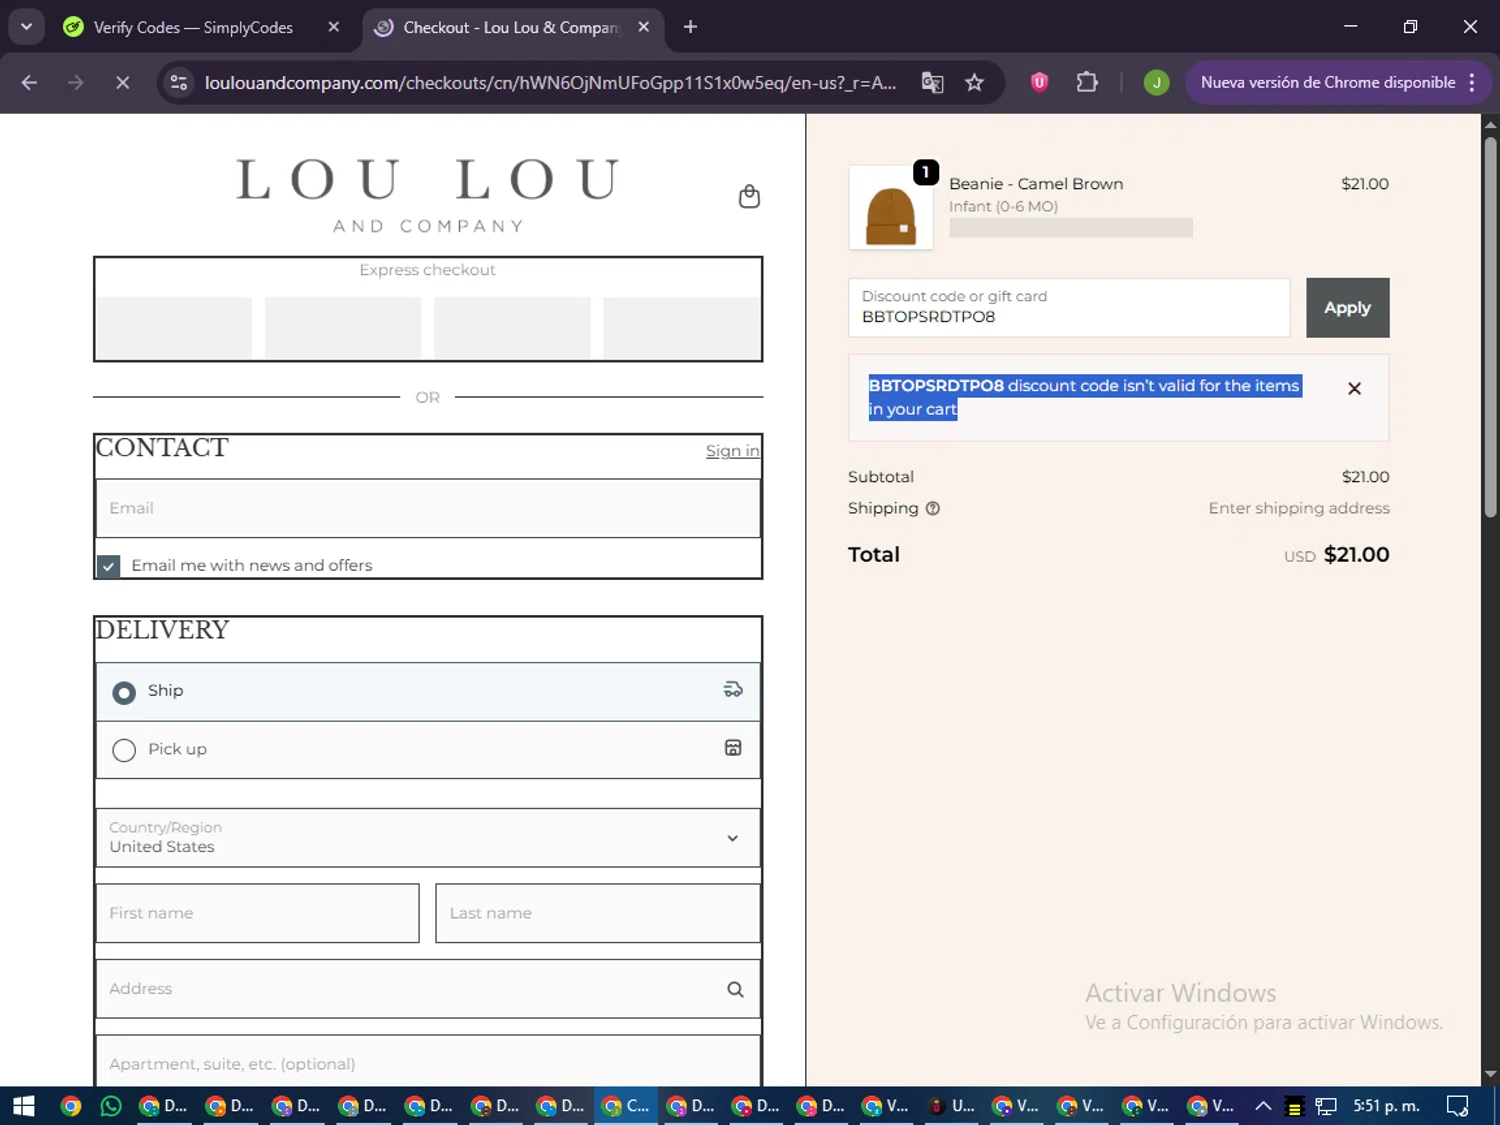Open a new browser tab

point(690,27)
